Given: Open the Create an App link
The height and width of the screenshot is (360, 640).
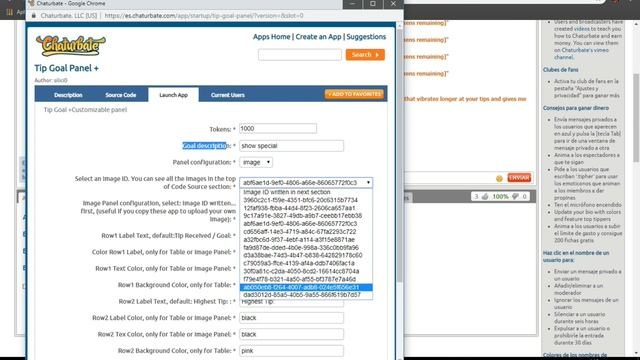Looking at the screenshot, I should (x=318, y=37).
